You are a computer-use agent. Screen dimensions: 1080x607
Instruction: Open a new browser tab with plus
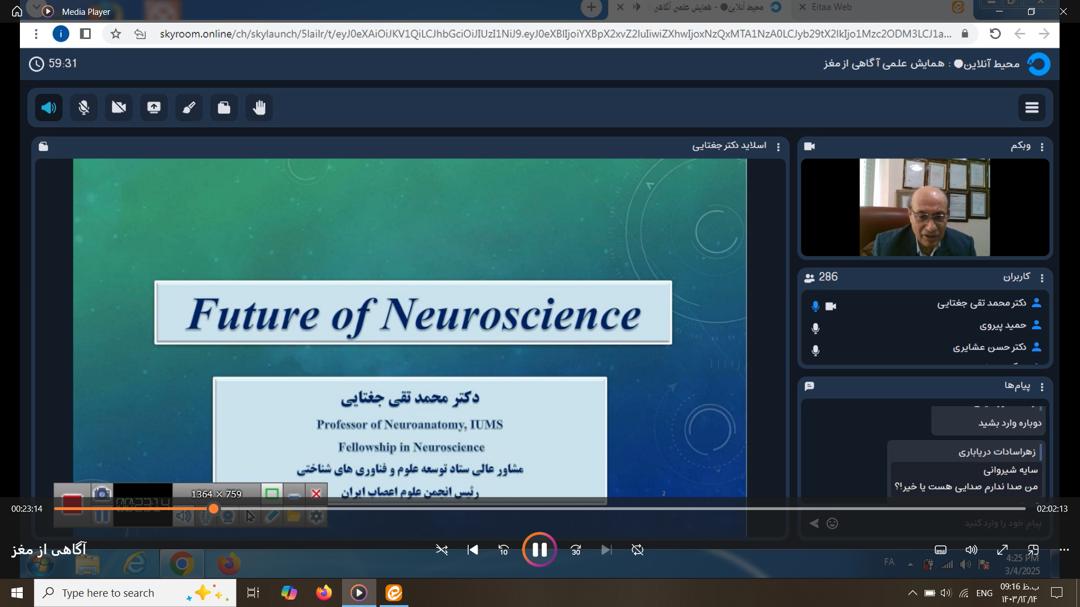(591, 8)
